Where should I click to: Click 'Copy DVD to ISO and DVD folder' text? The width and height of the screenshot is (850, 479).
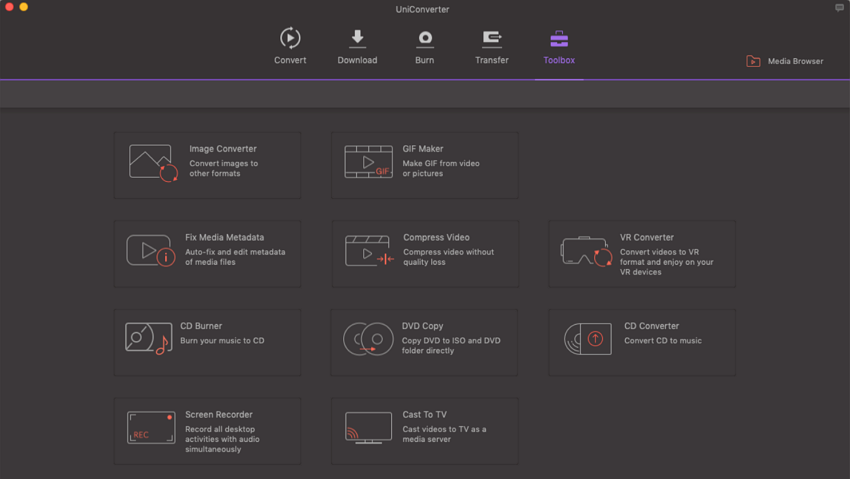pyautogui.click(x=451, y=346)
